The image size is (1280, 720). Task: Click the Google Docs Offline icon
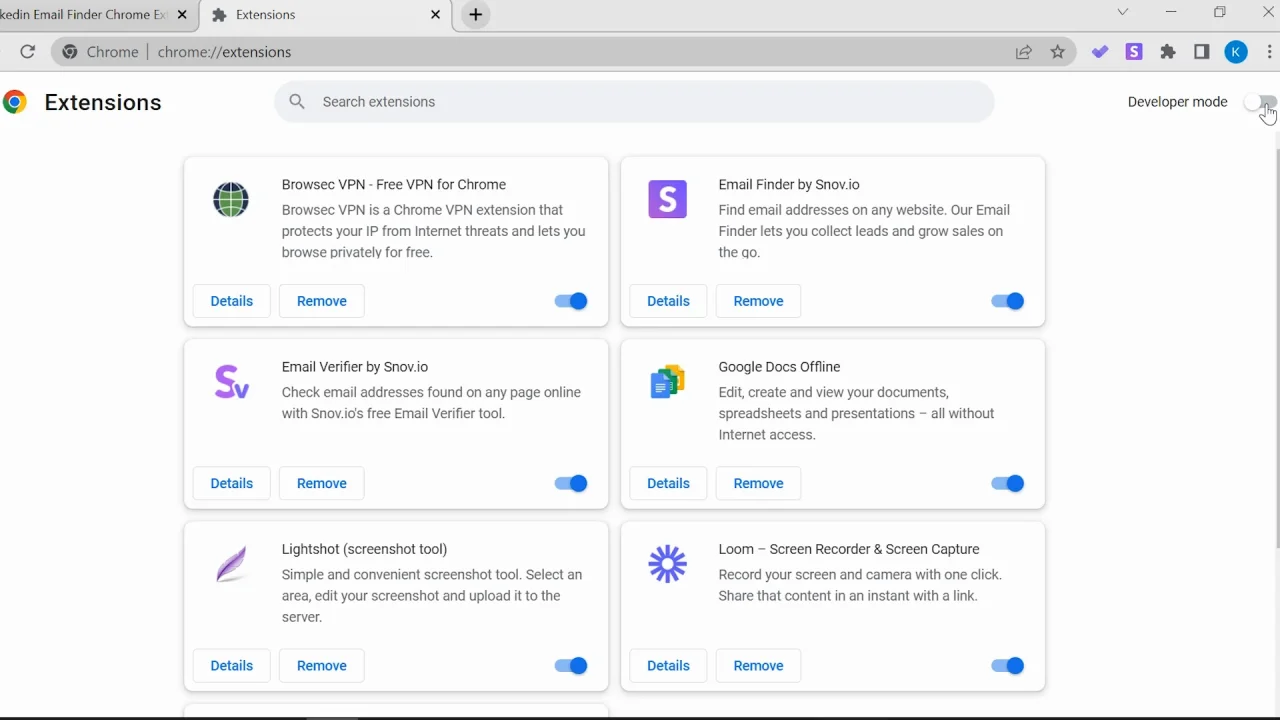tap(668, 382)
